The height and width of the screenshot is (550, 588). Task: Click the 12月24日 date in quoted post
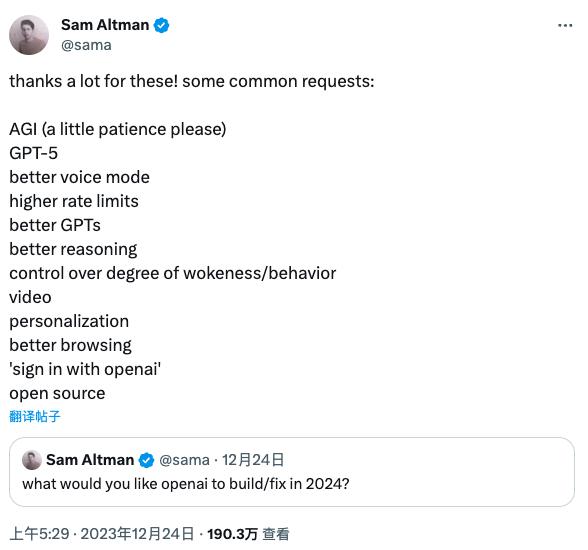(253, 460)
